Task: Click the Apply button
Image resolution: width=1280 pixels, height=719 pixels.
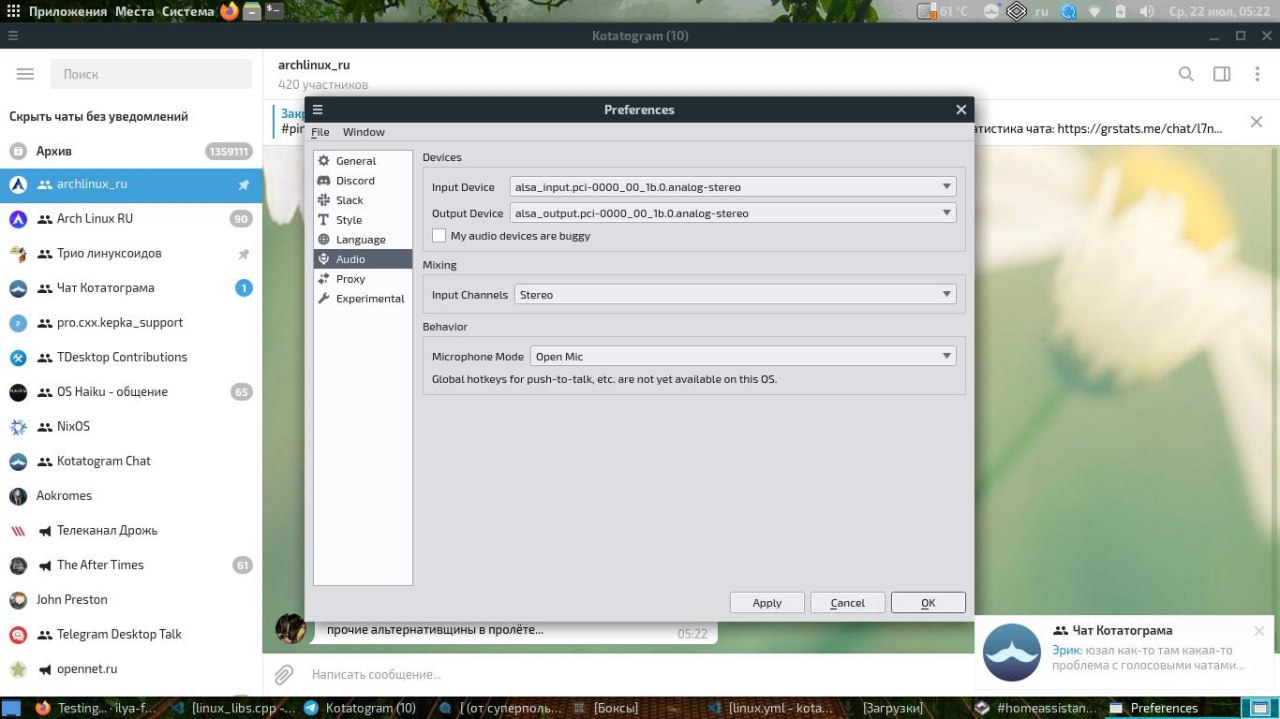Action: point(767,602)
